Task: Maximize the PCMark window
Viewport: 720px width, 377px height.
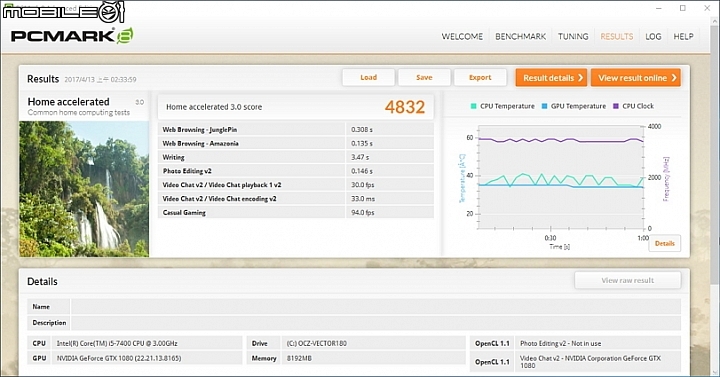Action: point(683,8)
